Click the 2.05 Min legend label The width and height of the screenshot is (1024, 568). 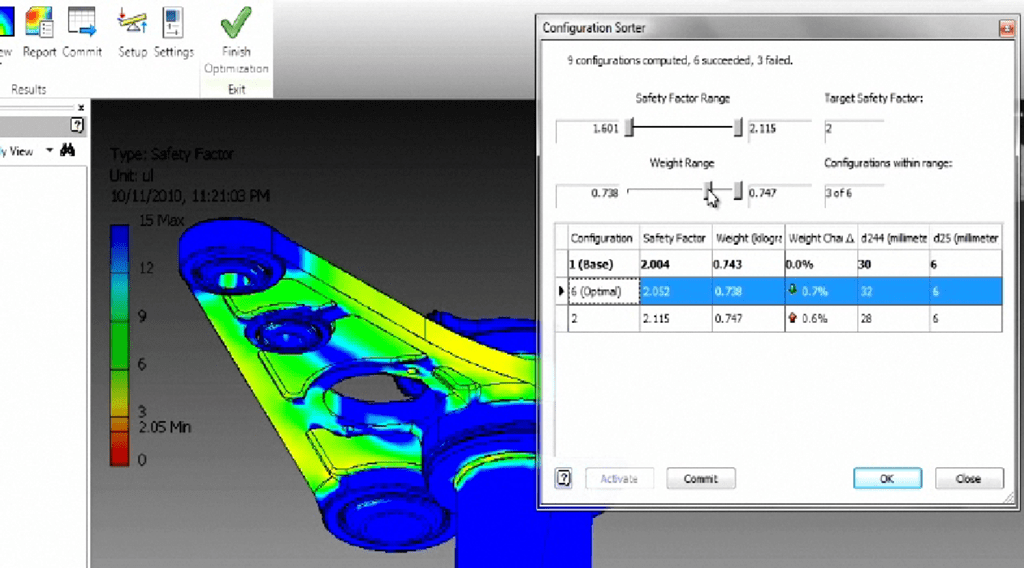pyautogui.click(x=165, y=428)
